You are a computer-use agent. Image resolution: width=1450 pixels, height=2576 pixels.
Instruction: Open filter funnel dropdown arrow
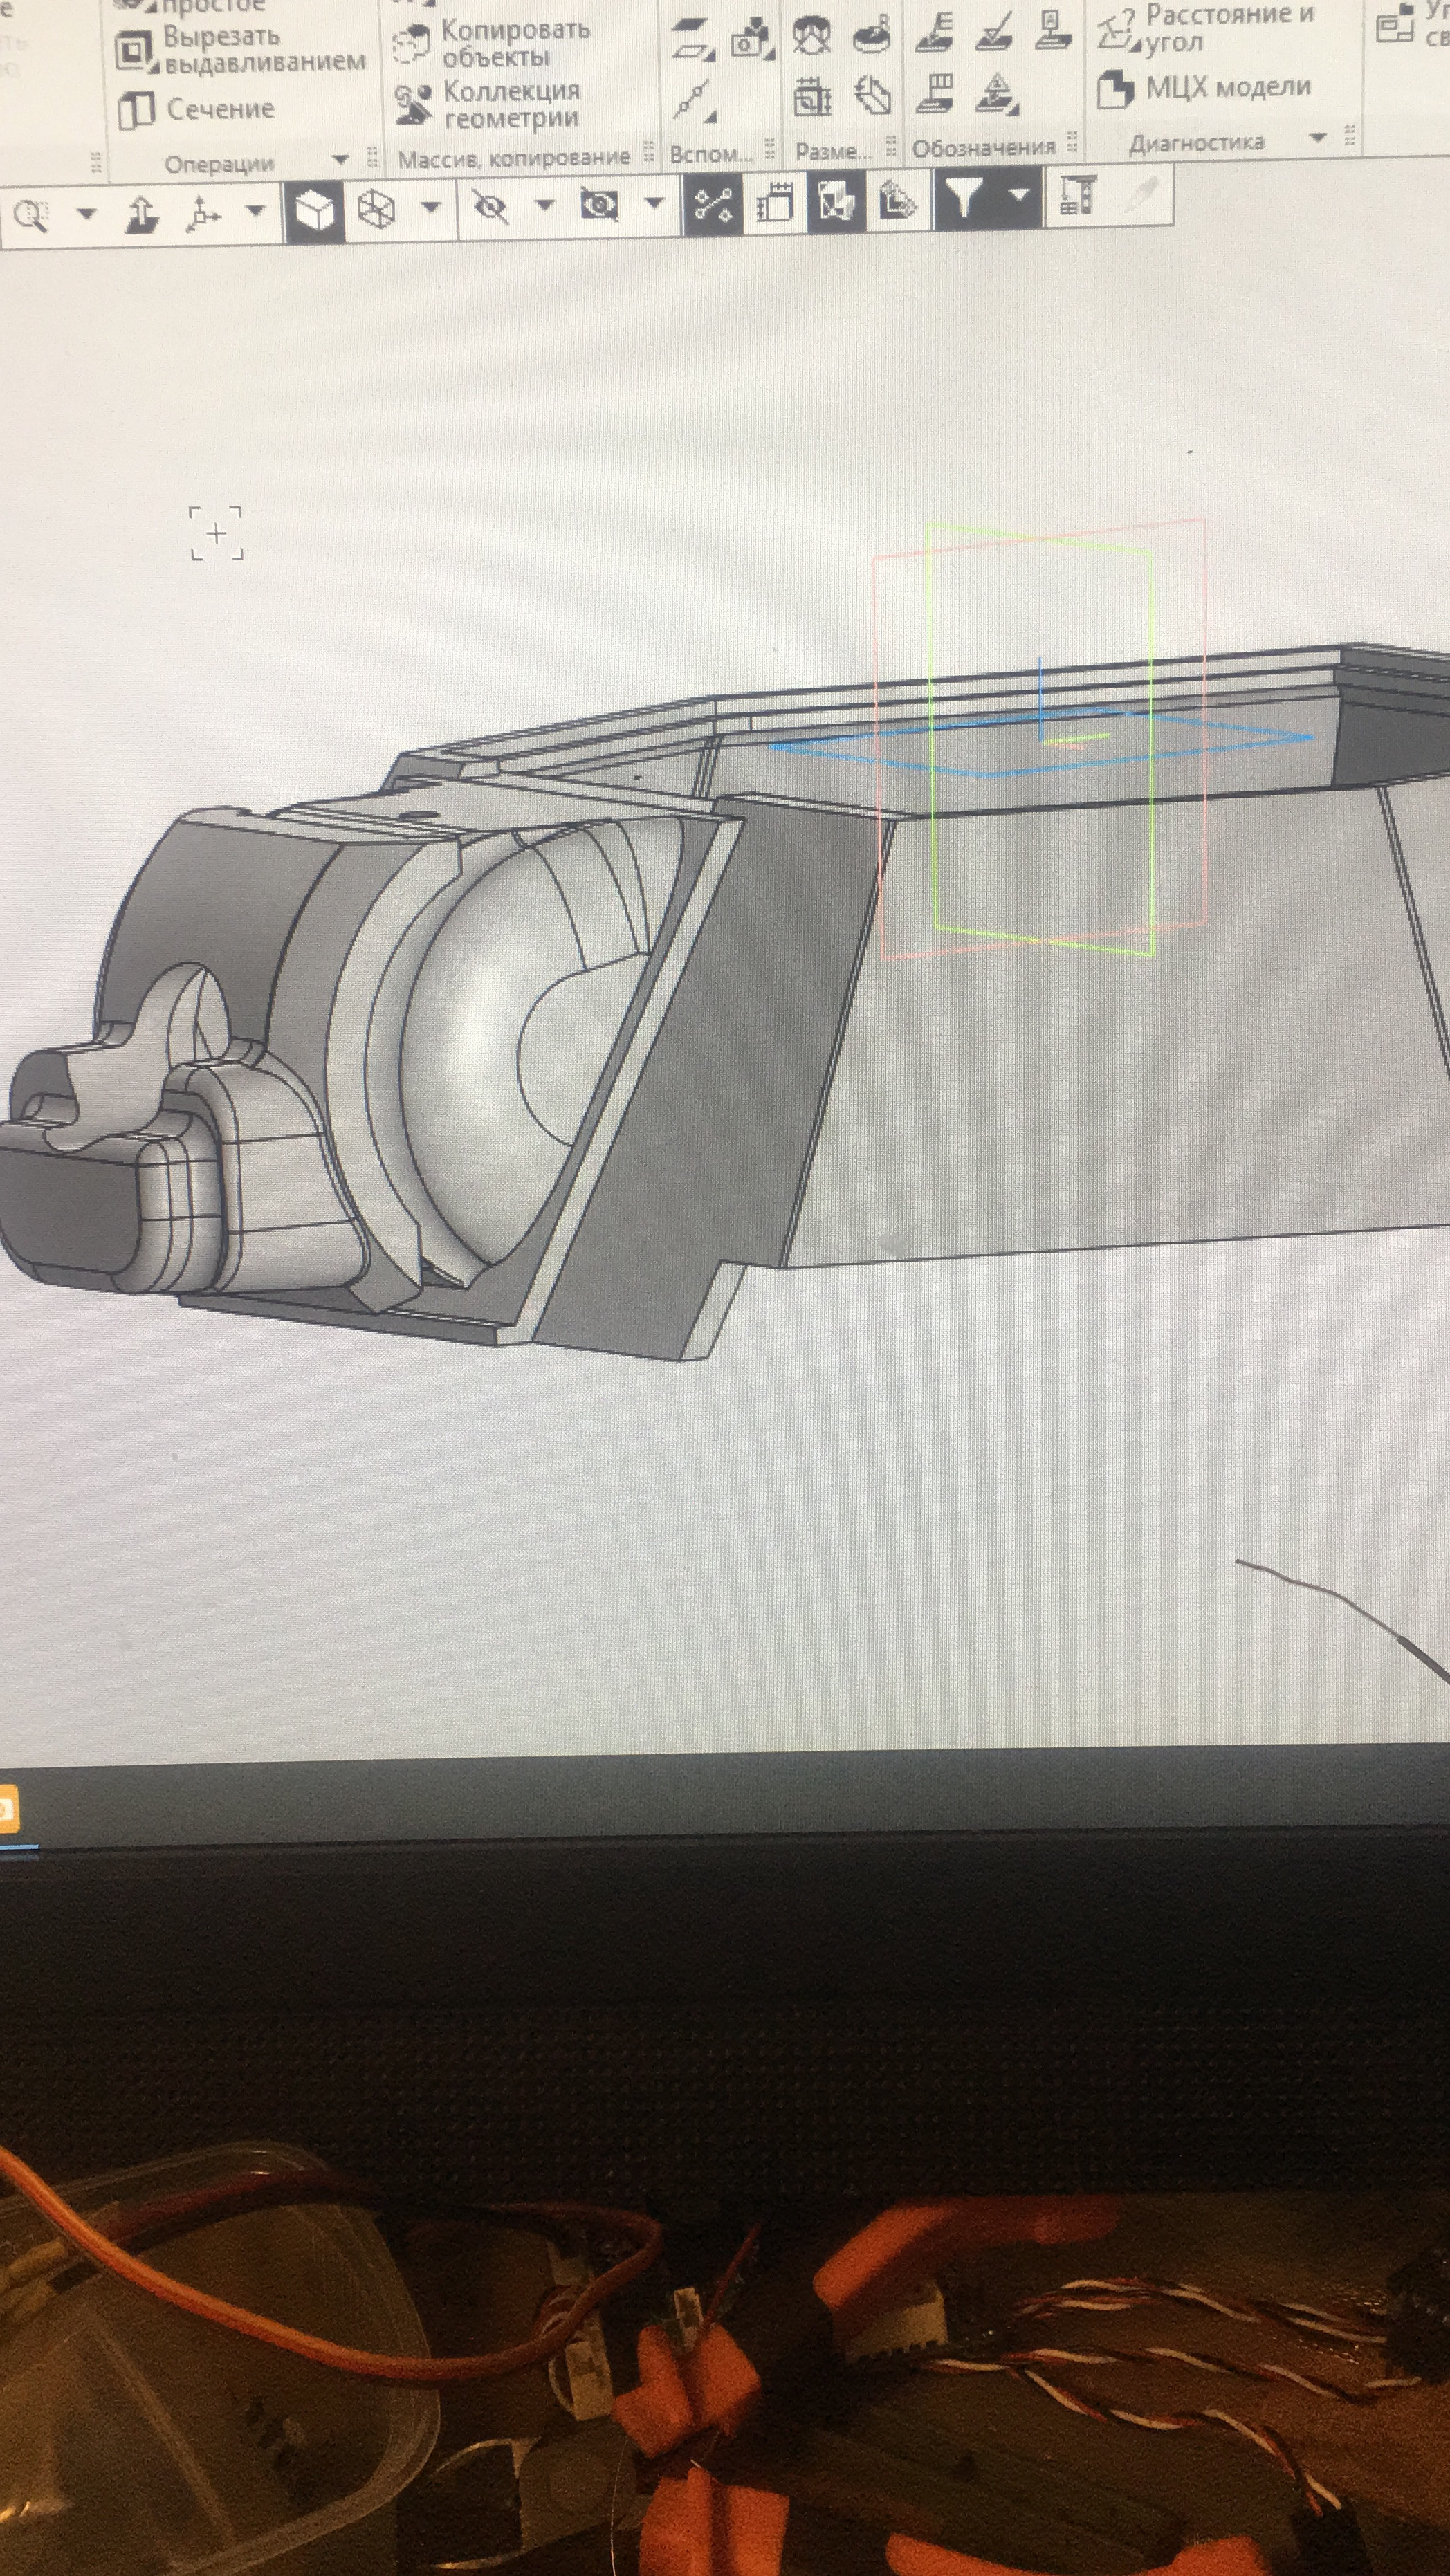(x=1019, y=194)
